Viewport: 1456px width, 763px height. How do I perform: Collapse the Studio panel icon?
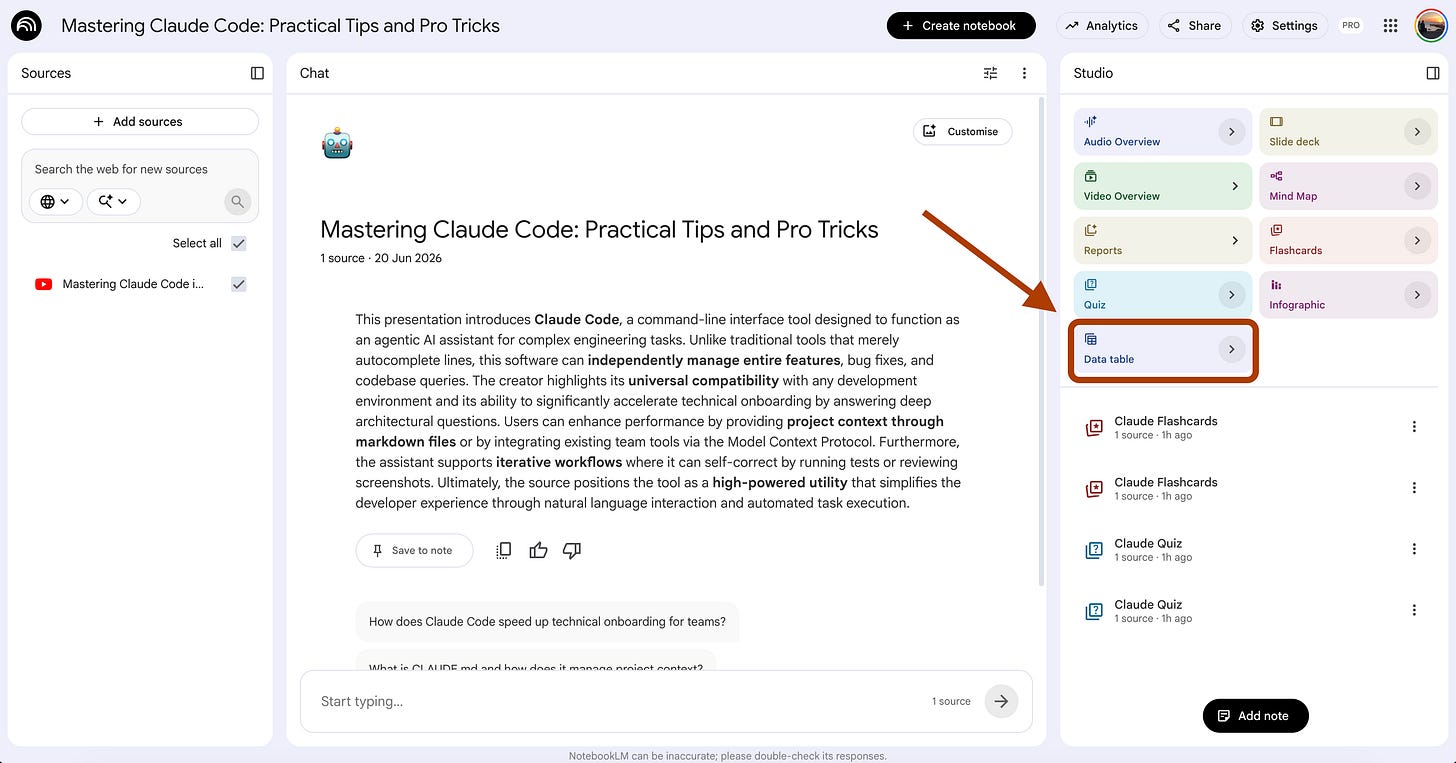click(1432, 73)
